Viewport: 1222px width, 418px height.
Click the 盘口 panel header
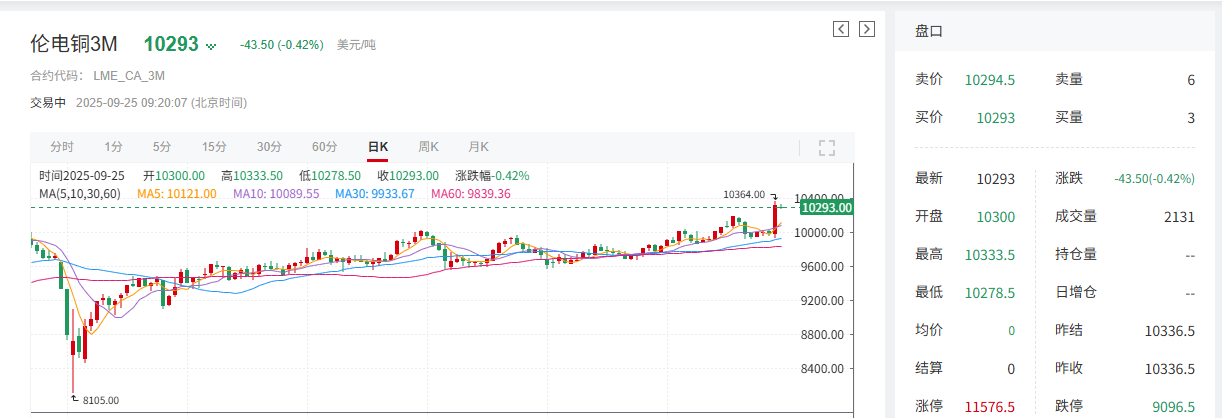coord(929,32)
